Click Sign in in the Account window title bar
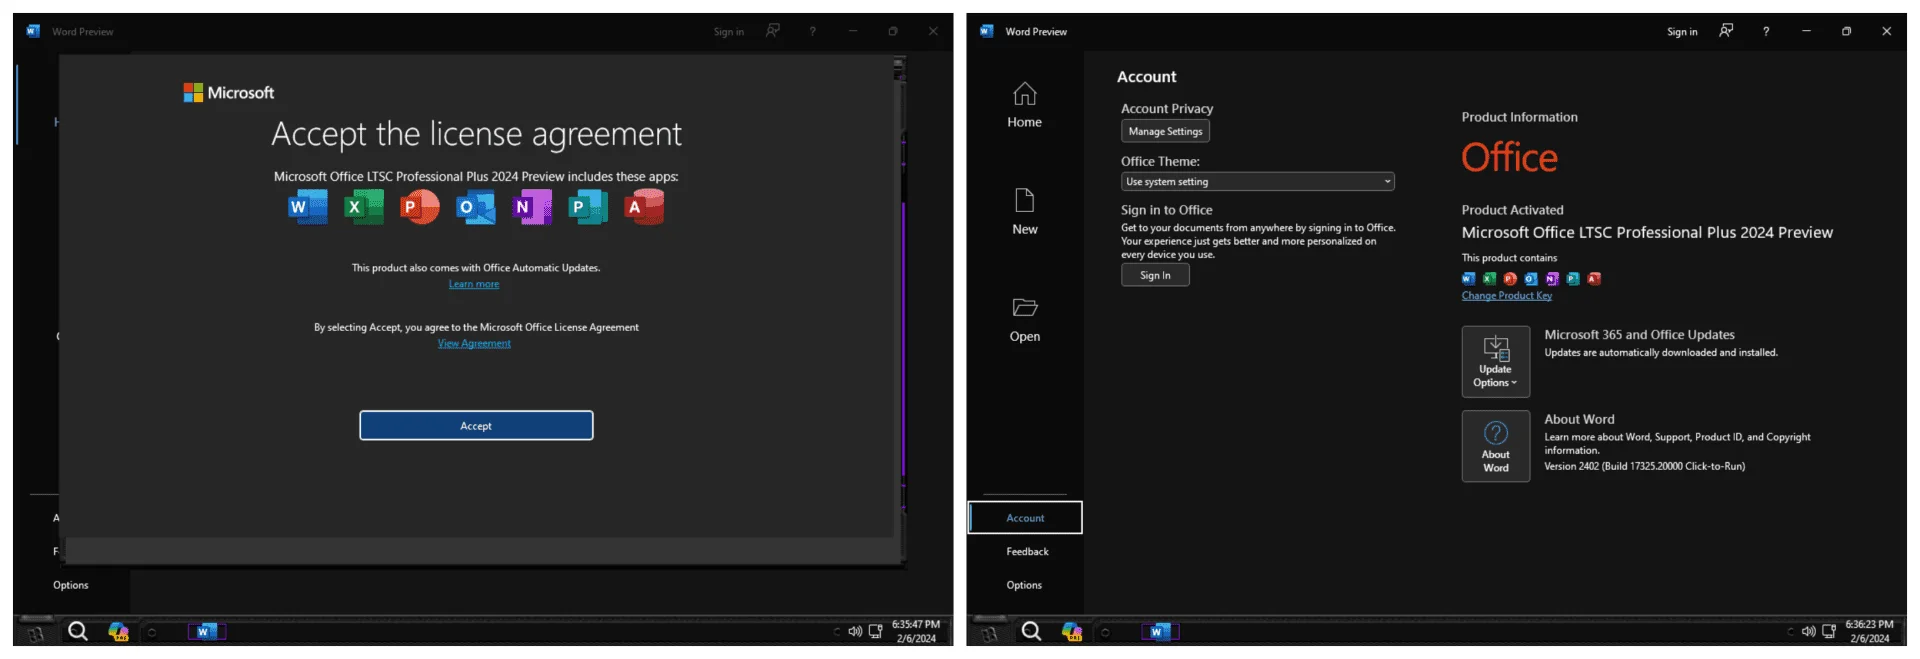The height and width of the screenshot is (659, 1920). tap(1682, 32)
